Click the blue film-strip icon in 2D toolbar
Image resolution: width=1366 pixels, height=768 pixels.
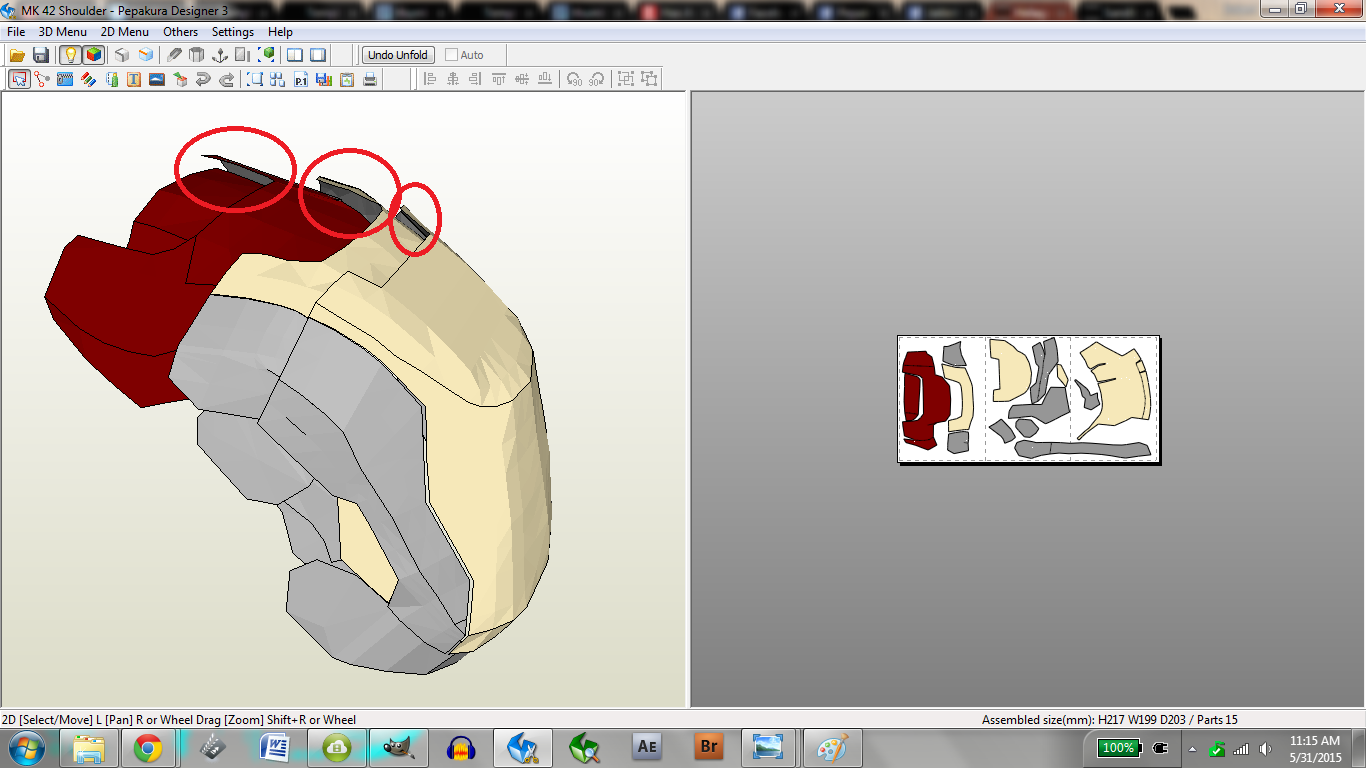pyautogui.click(x=65, y=79)
